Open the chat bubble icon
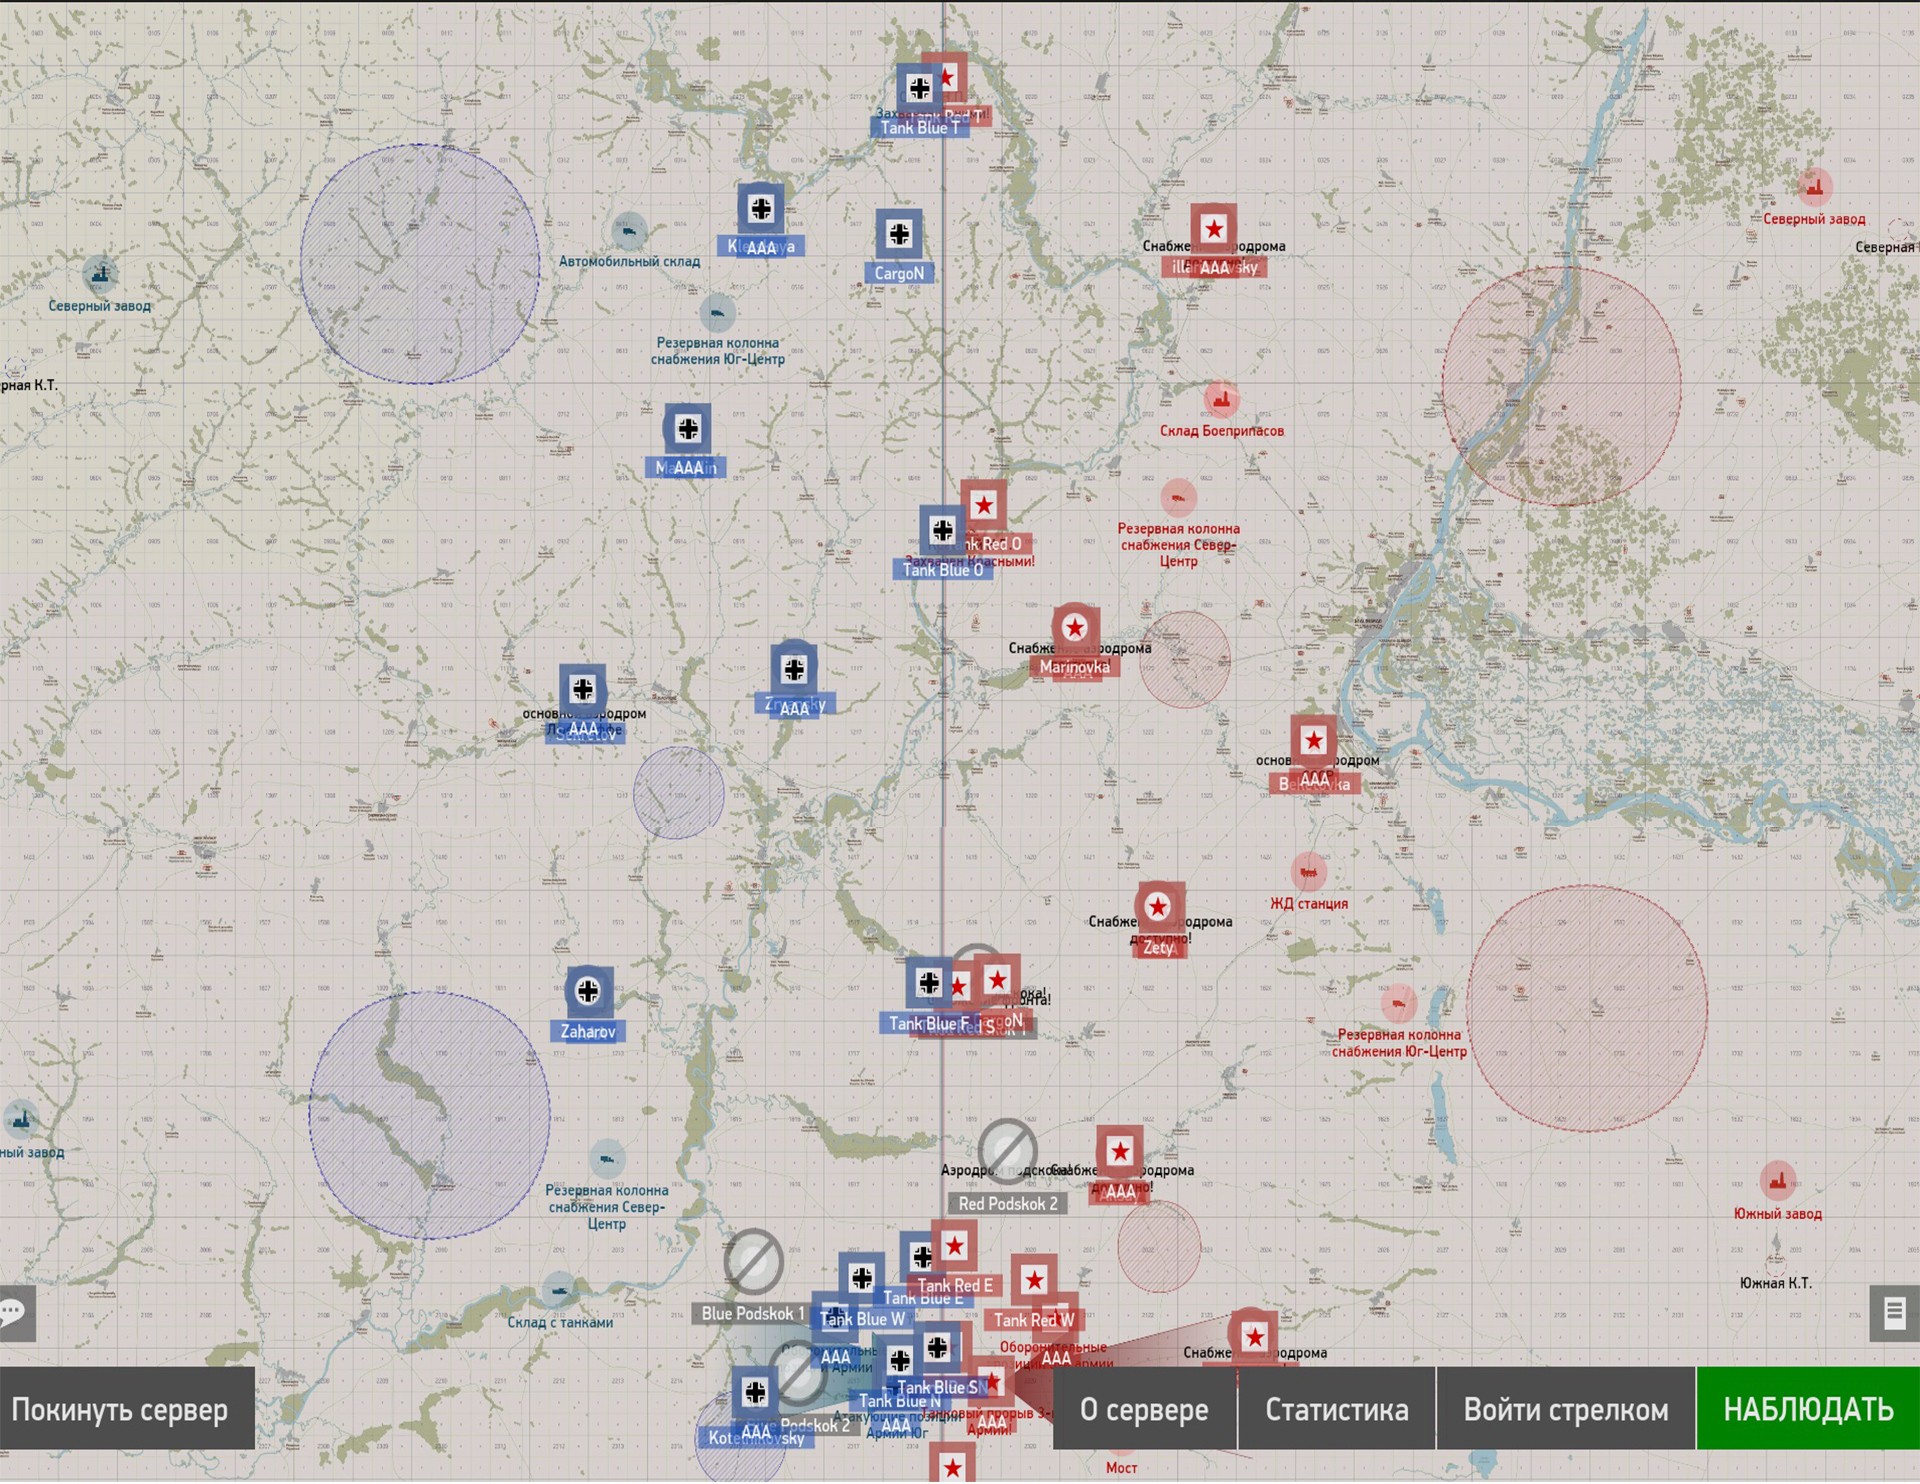The image size is (1920, 1484). pos(15,1313)
